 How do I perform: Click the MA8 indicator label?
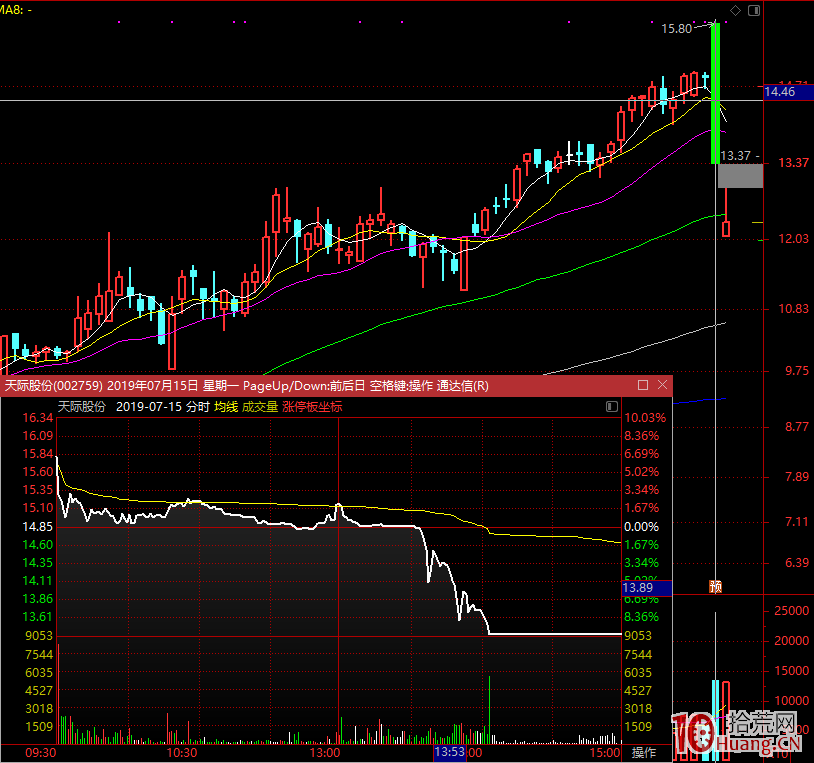pyautogui.click(x=16, y=9)
